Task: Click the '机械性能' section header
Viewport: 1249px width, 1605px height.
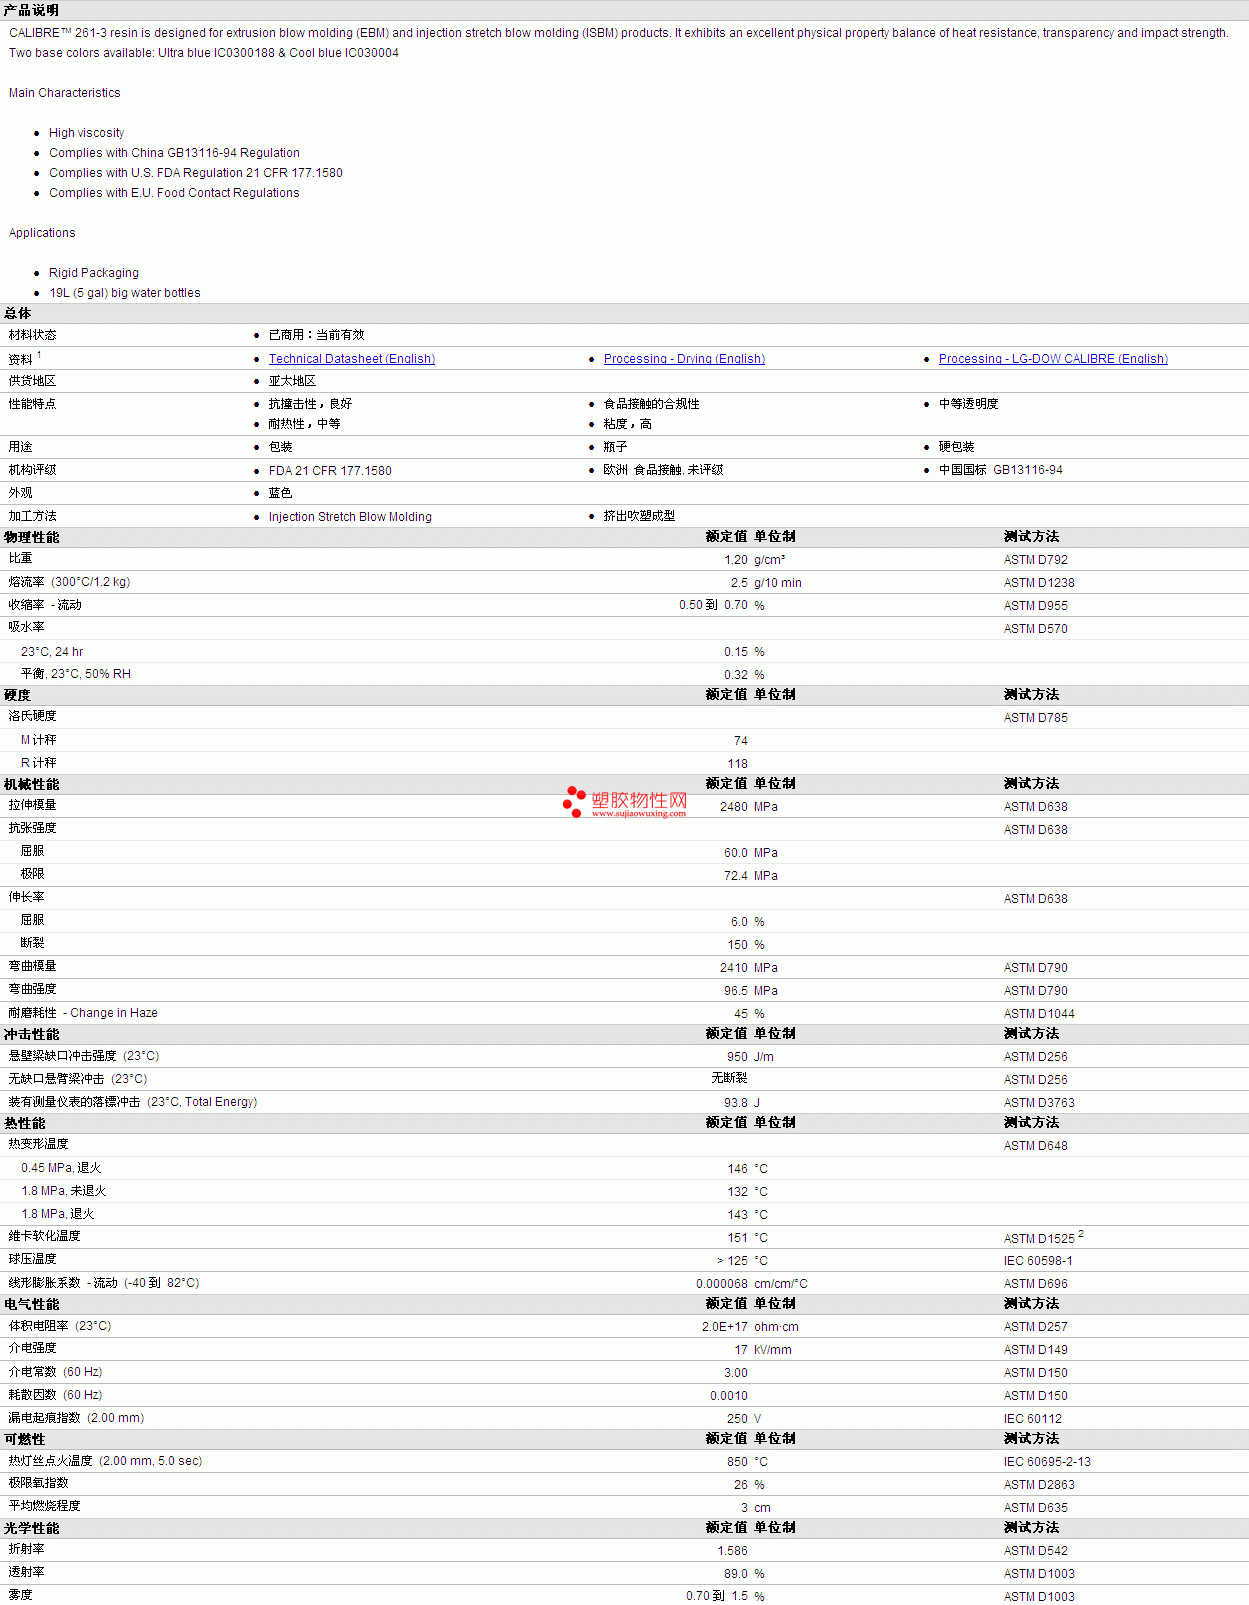Action: pos(32,784)
